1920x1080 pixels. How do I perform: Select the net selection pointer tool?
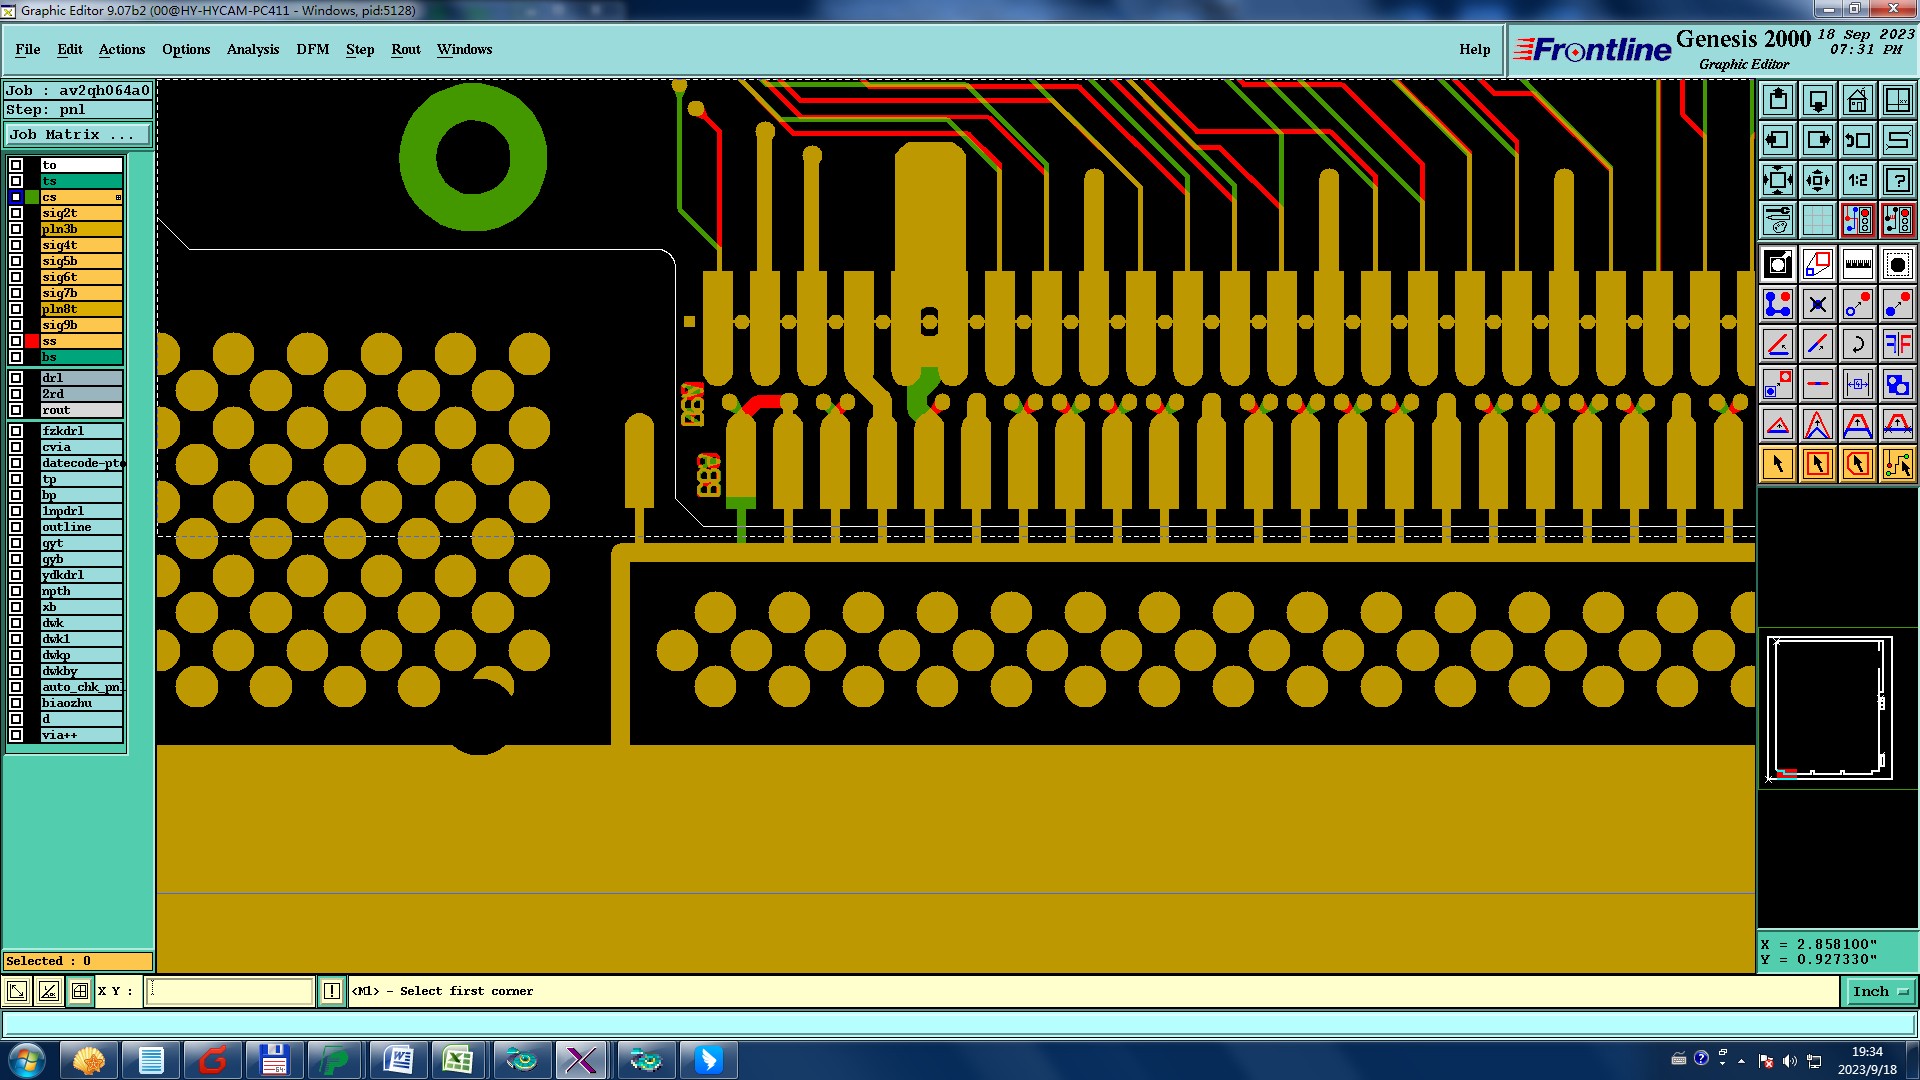coord(1897,464)
